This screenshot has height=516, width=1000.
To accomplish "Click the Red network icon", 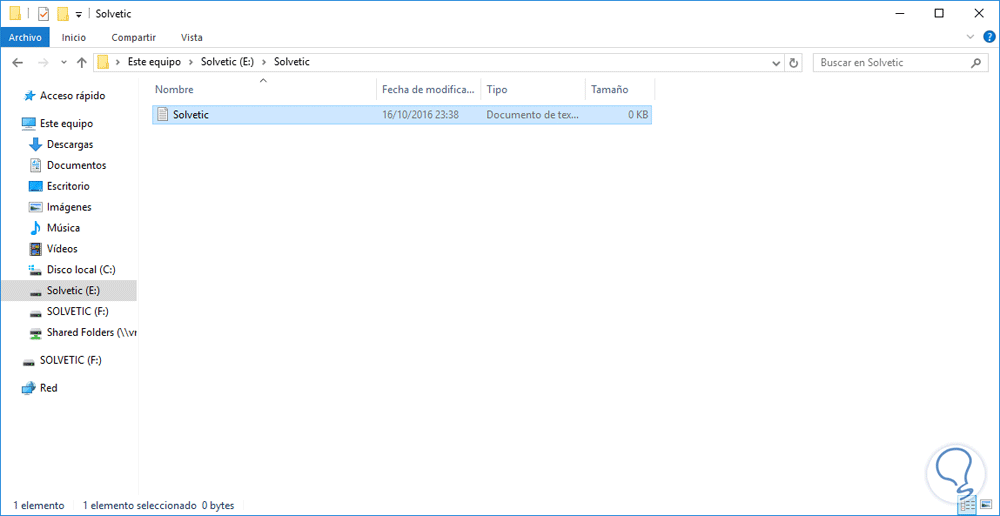I will point(29,388).
